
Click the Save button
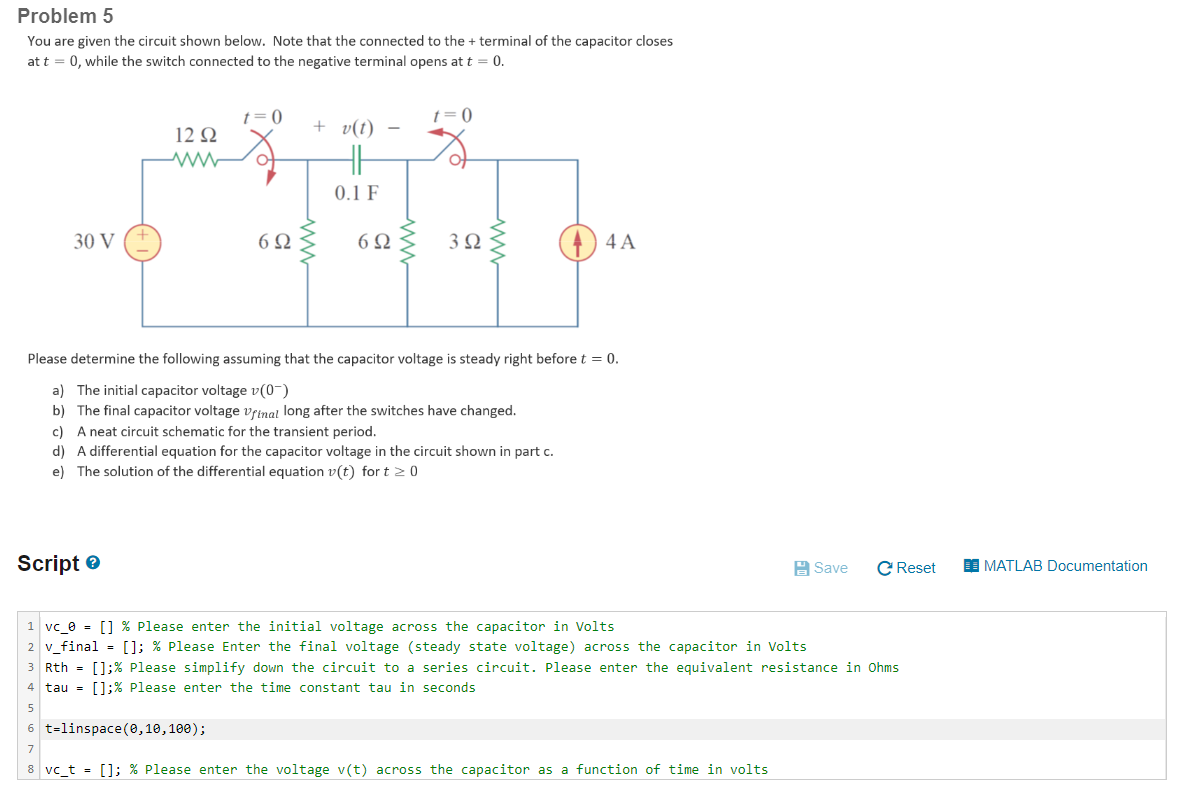coord(821,568)
